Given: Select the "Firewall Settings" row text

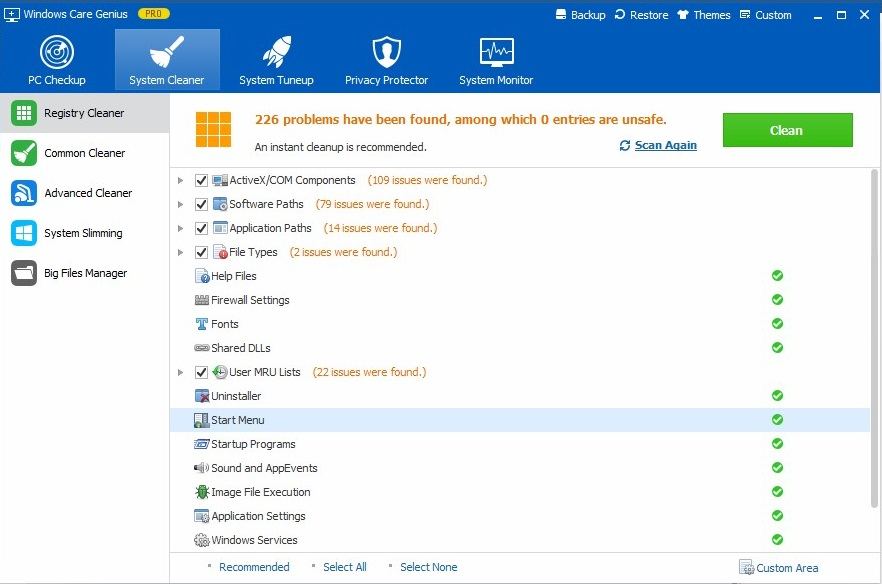Looking at the screenshot, I should 250,300.
